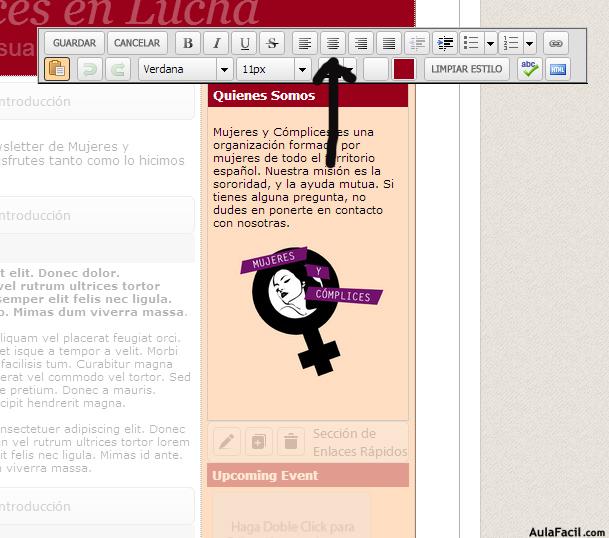Click the CANCELAR button

click(x=137, y=43)
